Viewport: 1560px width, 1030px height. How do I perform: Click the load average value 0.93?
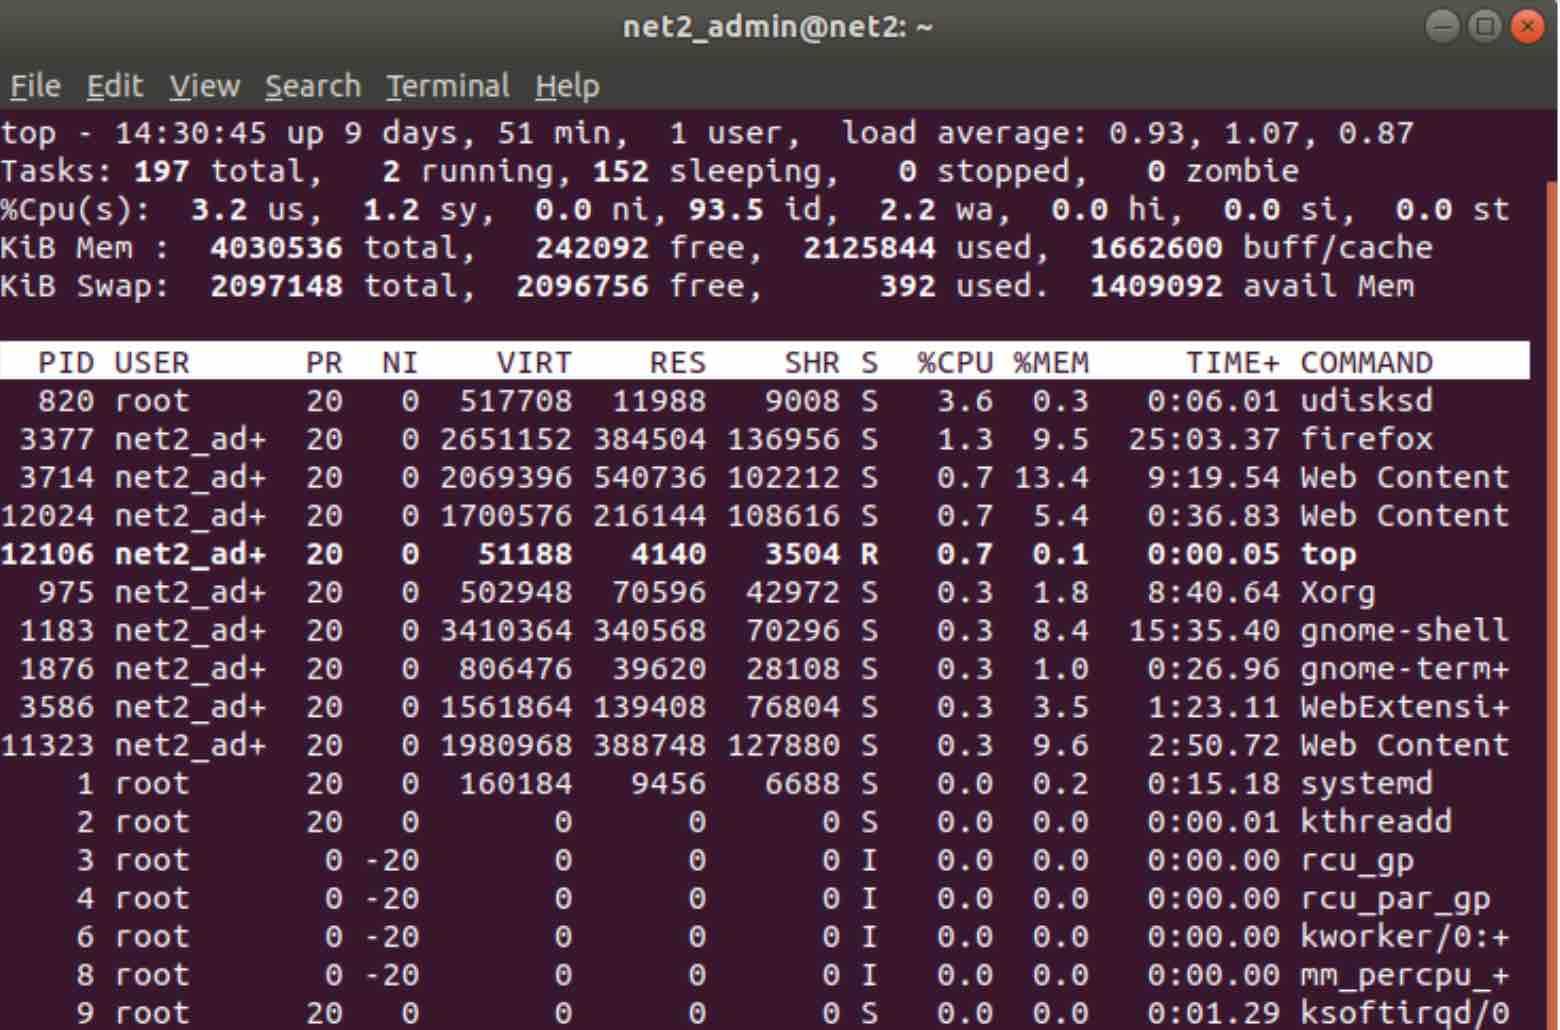click(x=1146, y=133)
